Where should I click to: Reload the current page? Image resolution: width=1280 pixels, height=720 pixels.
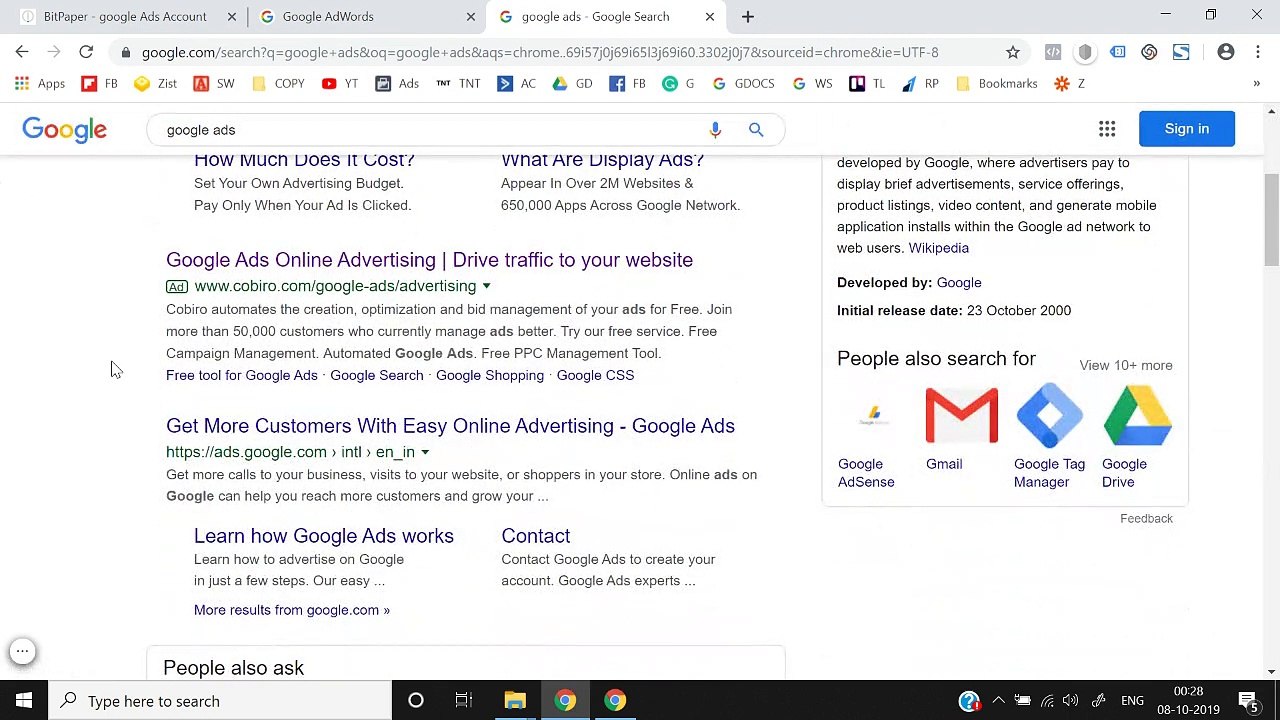(86, 52)
